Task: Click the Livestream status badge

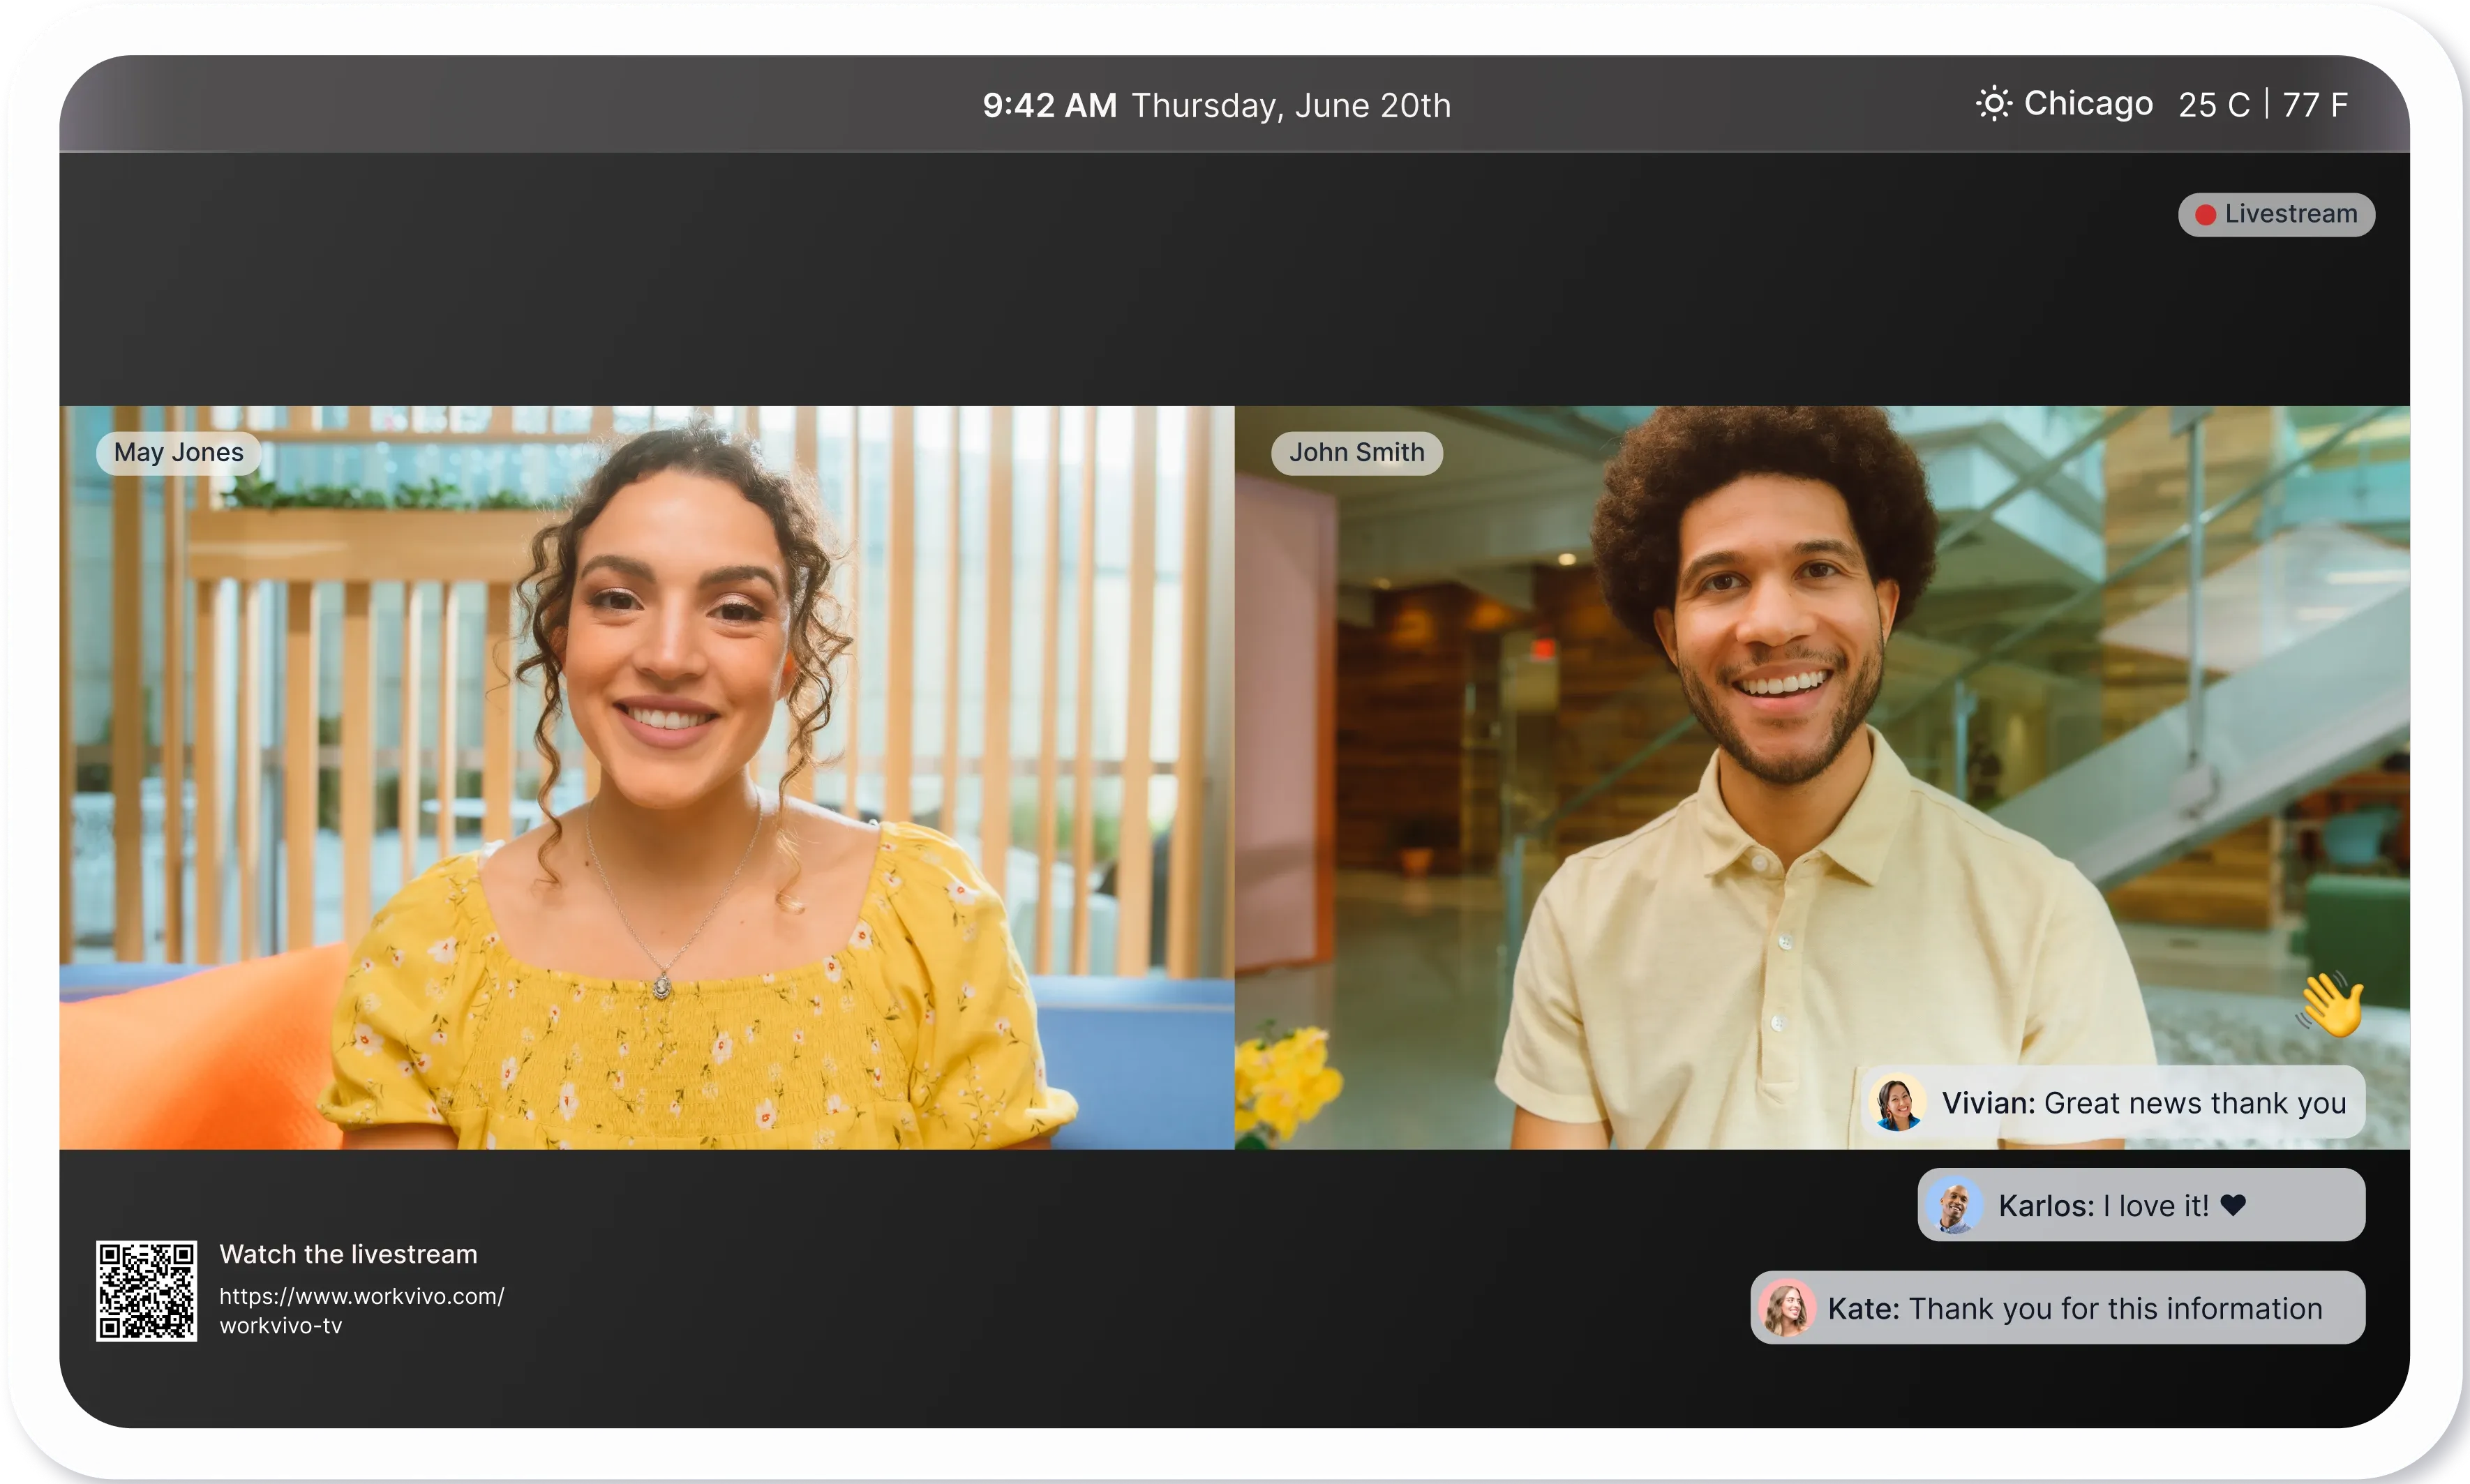Action: [2276, 215]
